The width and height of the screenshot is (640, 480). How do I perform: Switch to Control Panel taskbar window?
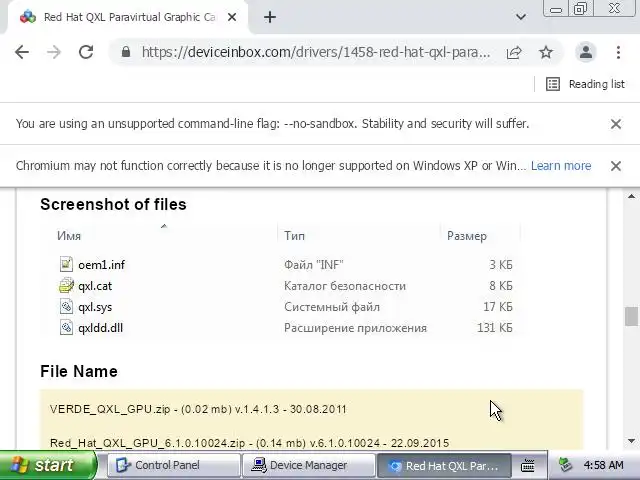pyautogui.click(x=173, y=465)
